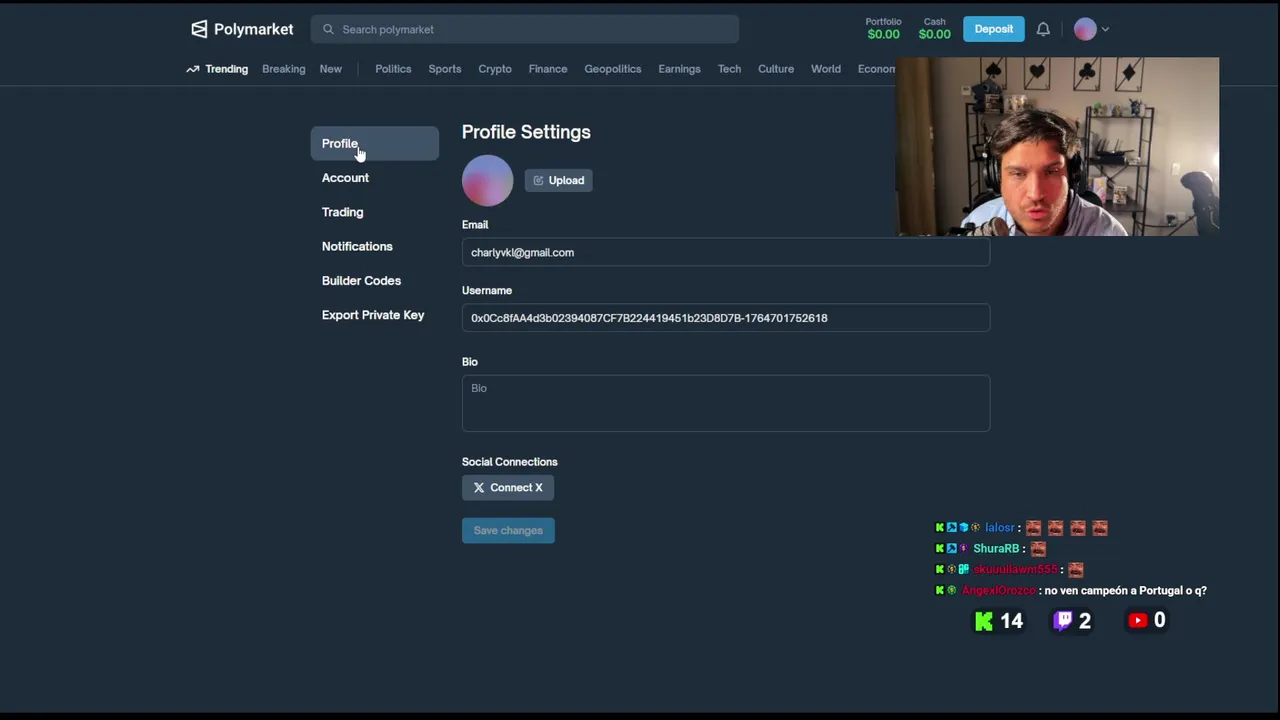This screenshot has width=1280, height=720.
Task: Go to Earnings markets
Action: [x=679, y=69]
